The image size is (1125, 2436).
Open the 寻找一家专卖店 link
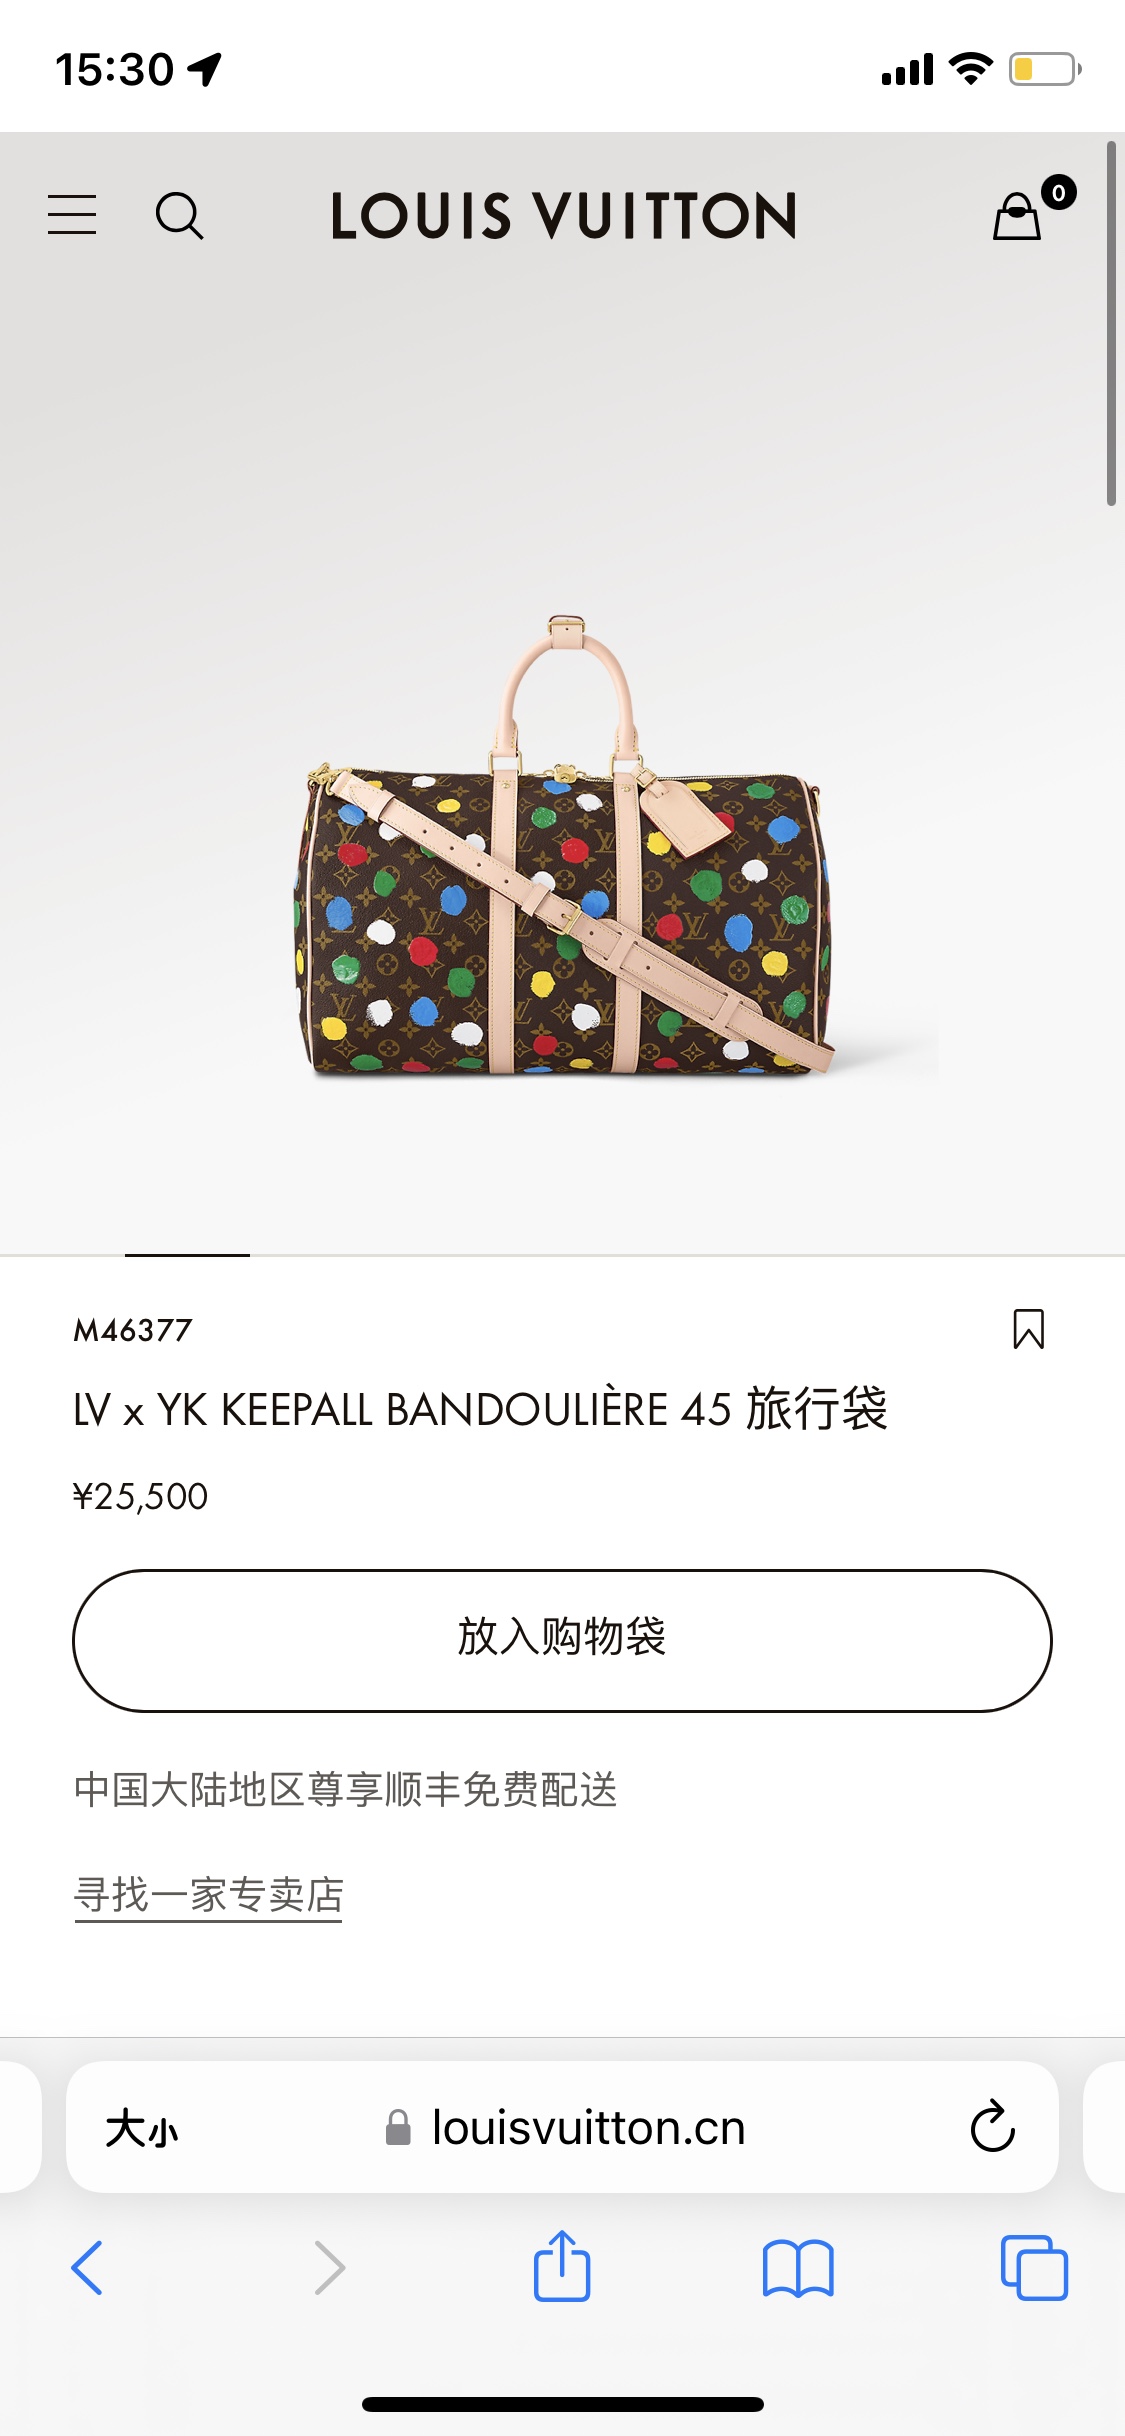tap(208, 1895)
